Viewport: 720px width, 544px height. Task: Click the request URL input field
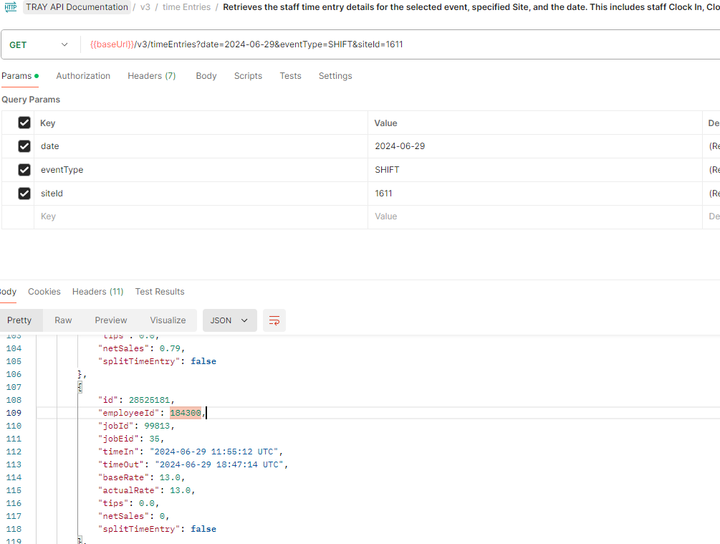399,45
